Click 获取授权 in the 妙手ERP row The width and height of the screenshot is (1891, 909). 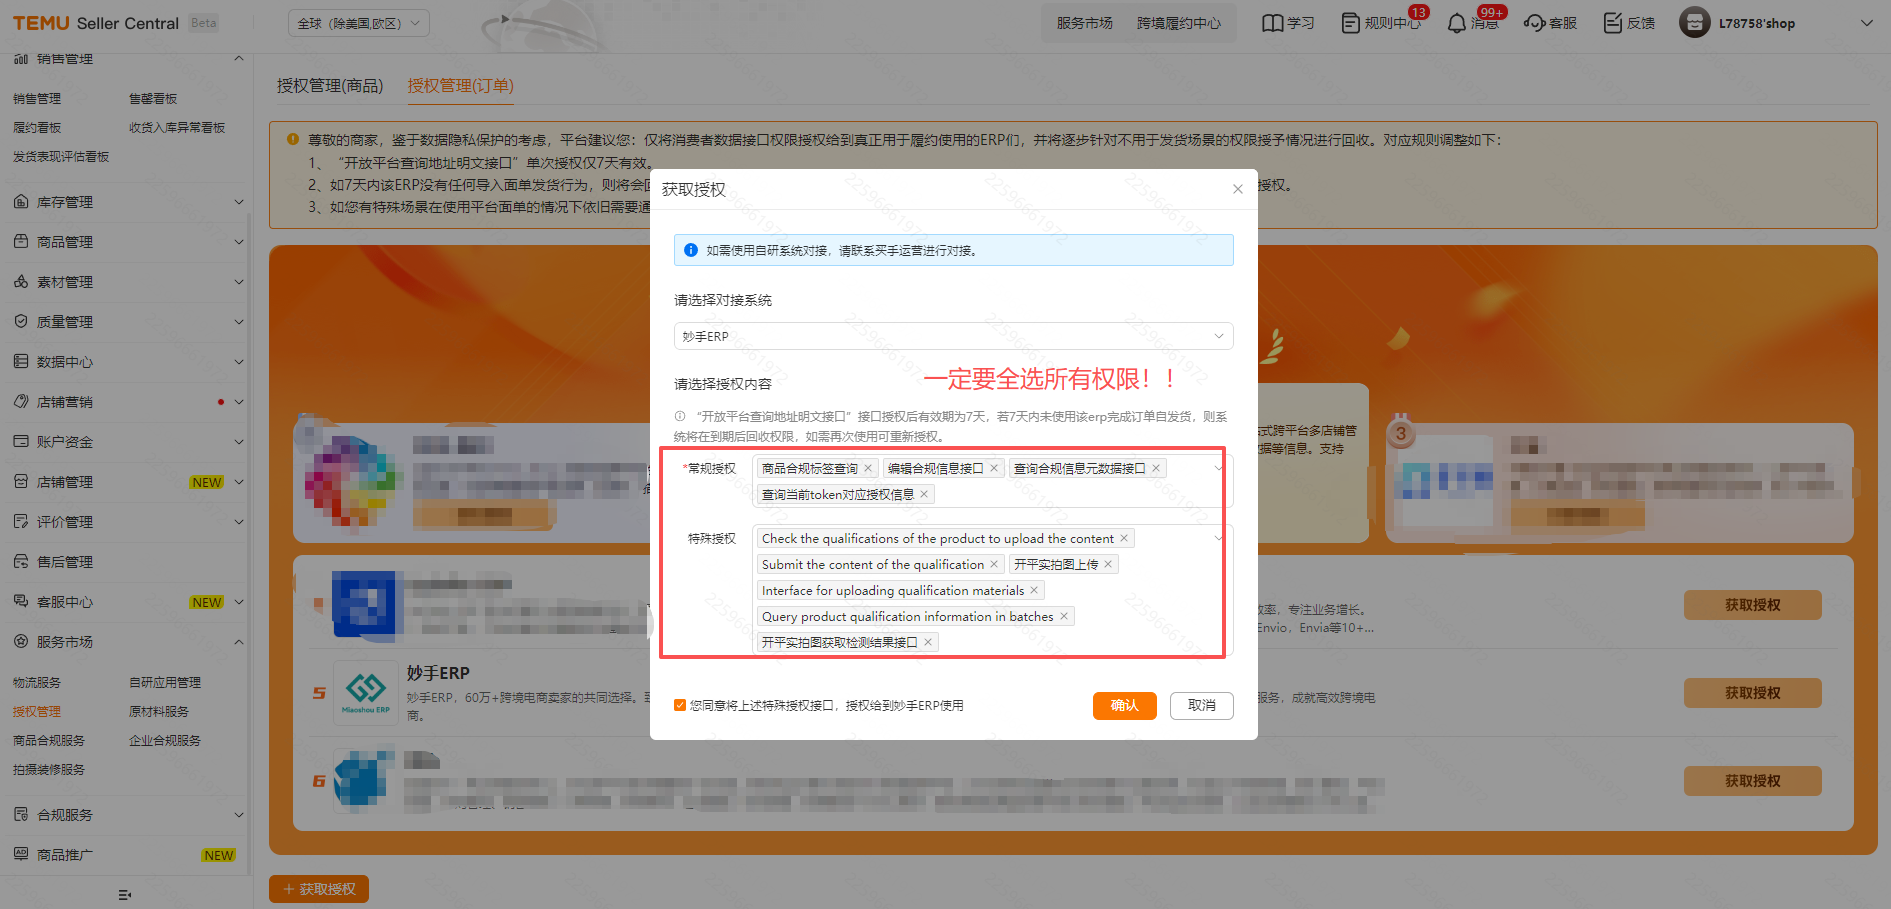coord(1752,693)
